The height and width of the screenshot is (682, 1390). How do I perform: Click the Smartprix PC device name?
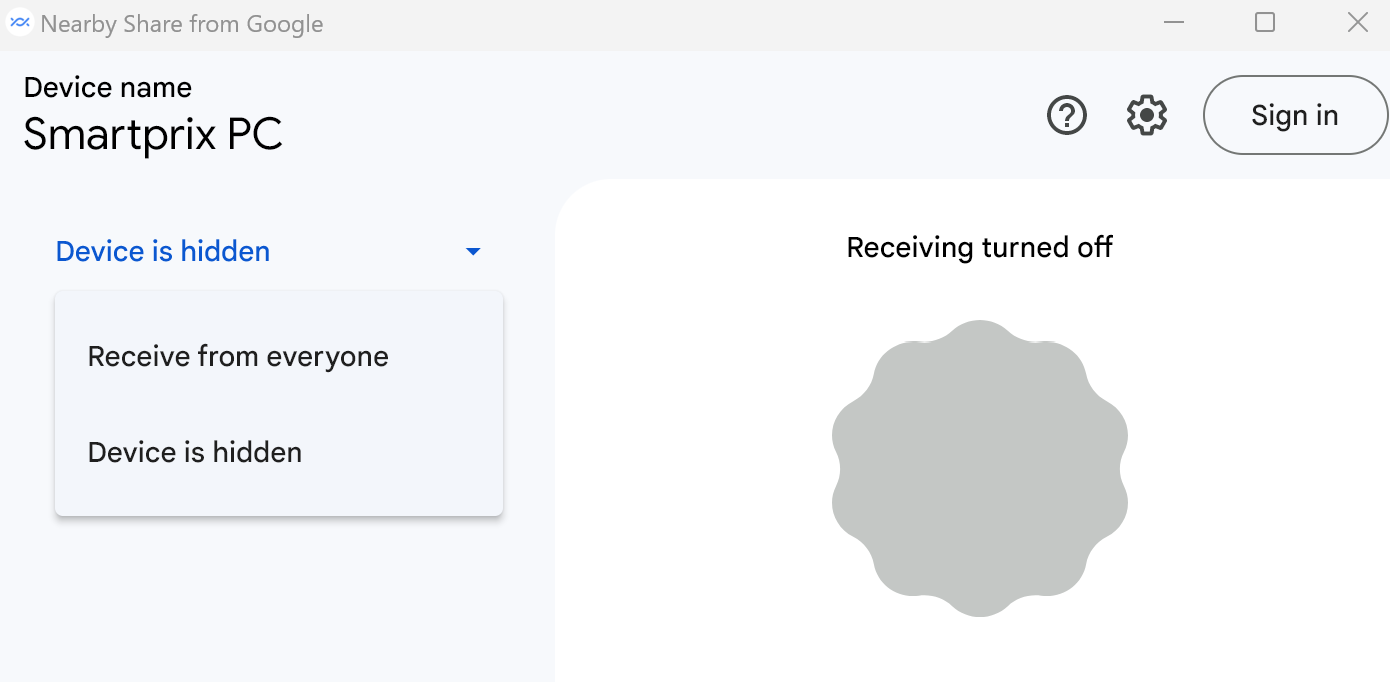pos(153,134)
